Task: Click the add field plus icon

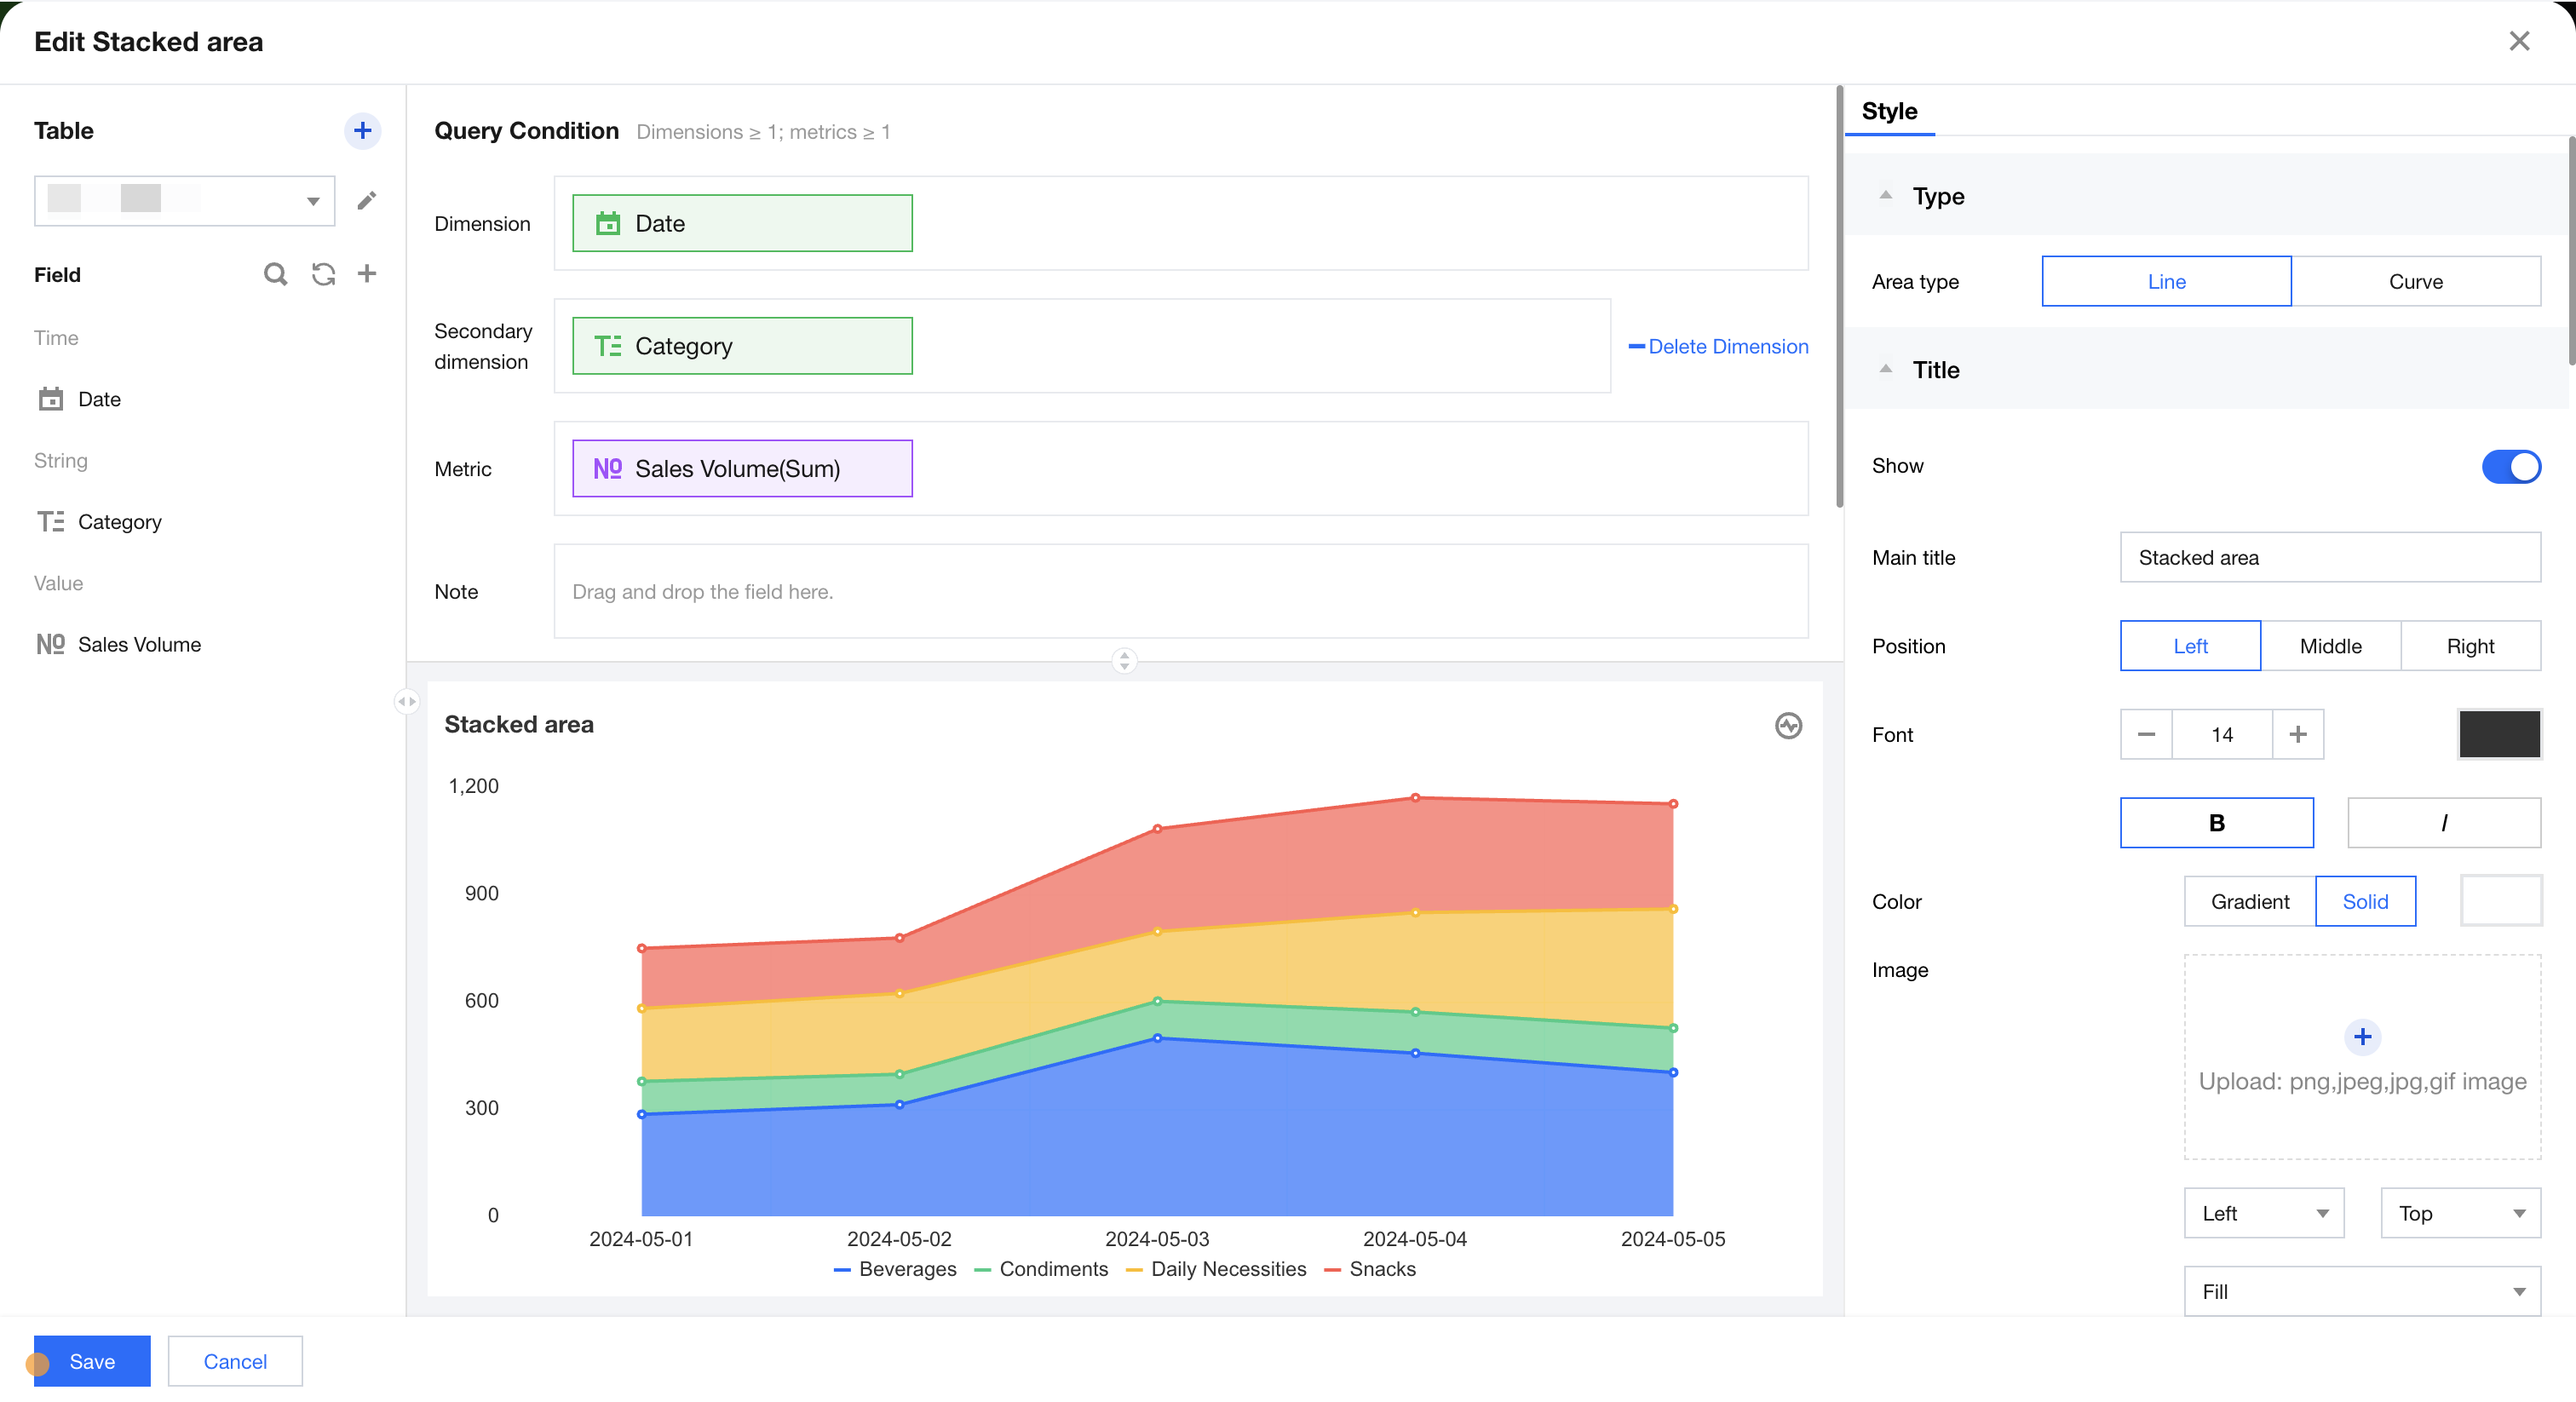Action: pyautogui.click(x=367, y=274)
